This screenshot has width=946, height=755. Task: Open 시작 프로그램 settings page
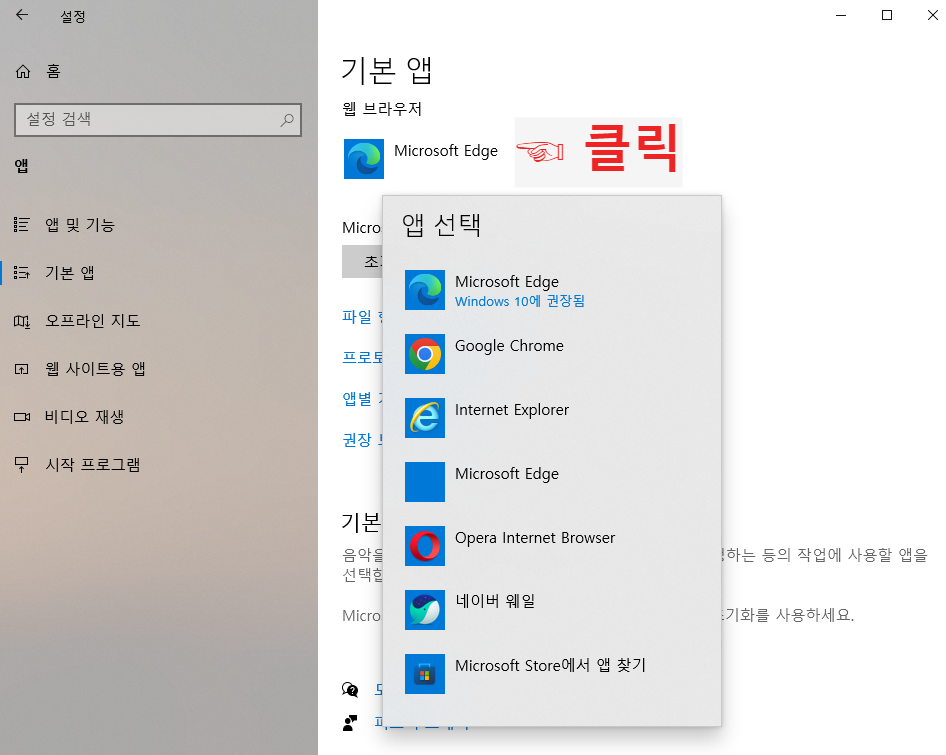[x=93, y=465]
